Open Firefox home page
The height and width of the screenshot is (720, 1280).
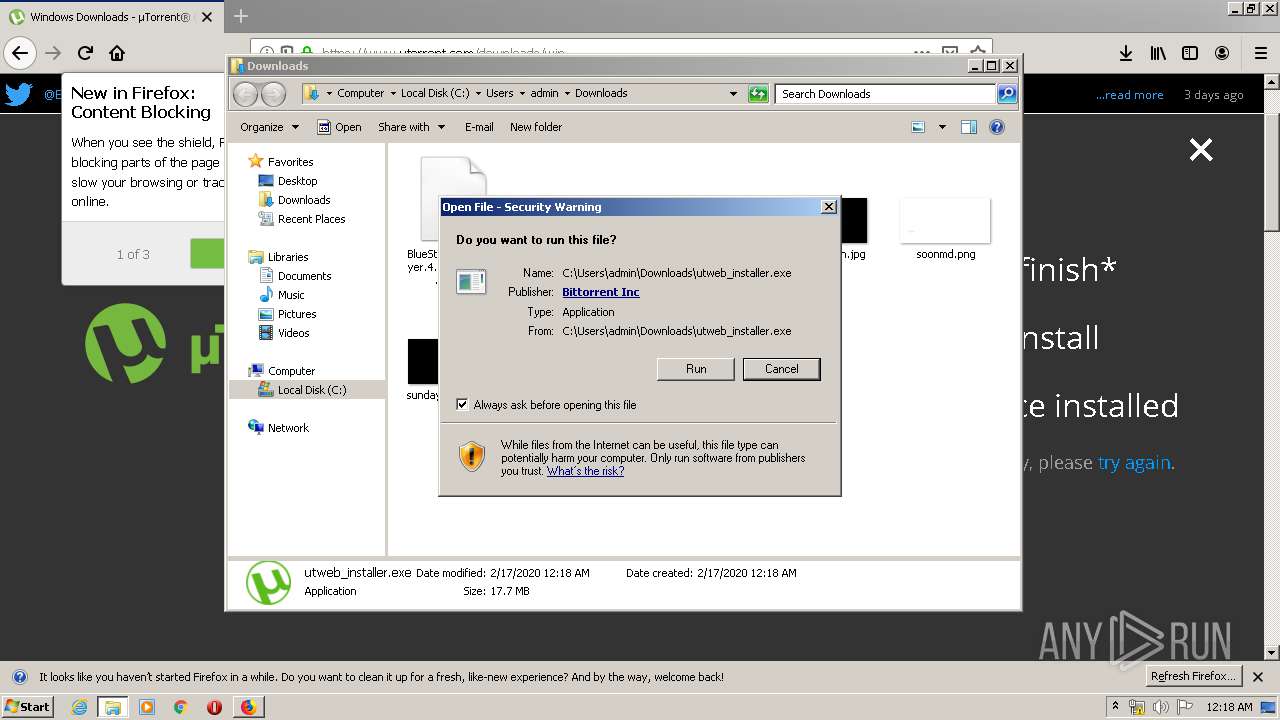(x=117, y=53)
